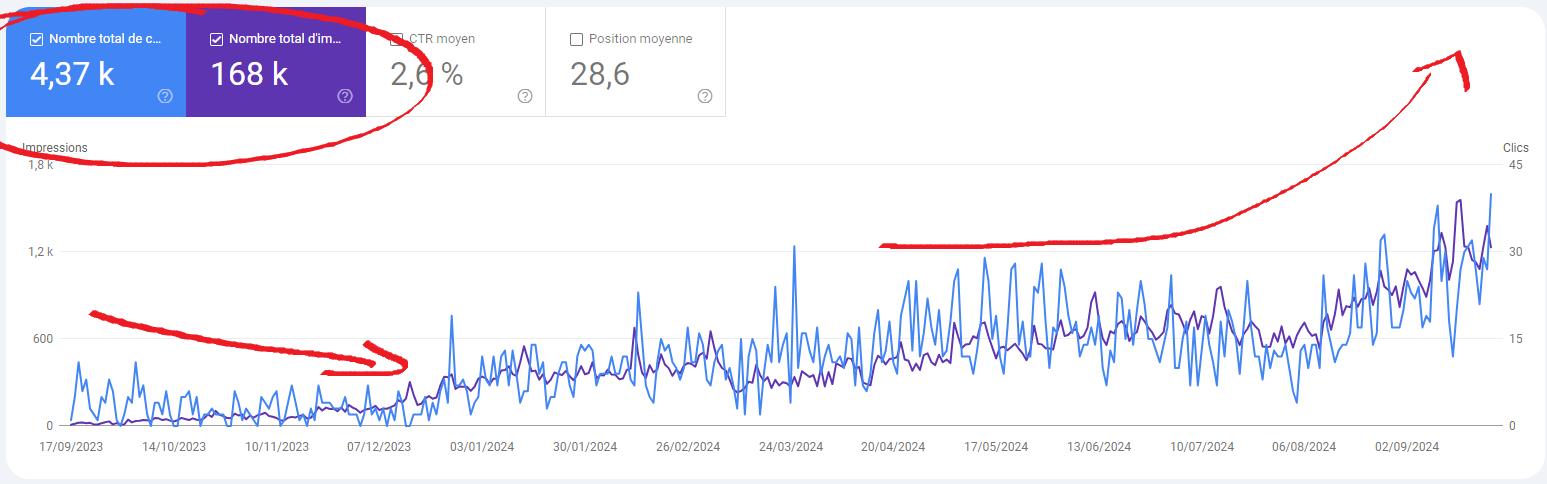Select the 2,6 % CTR metric card
This screenshot has width=1547, height=484.
pos(456,62)
